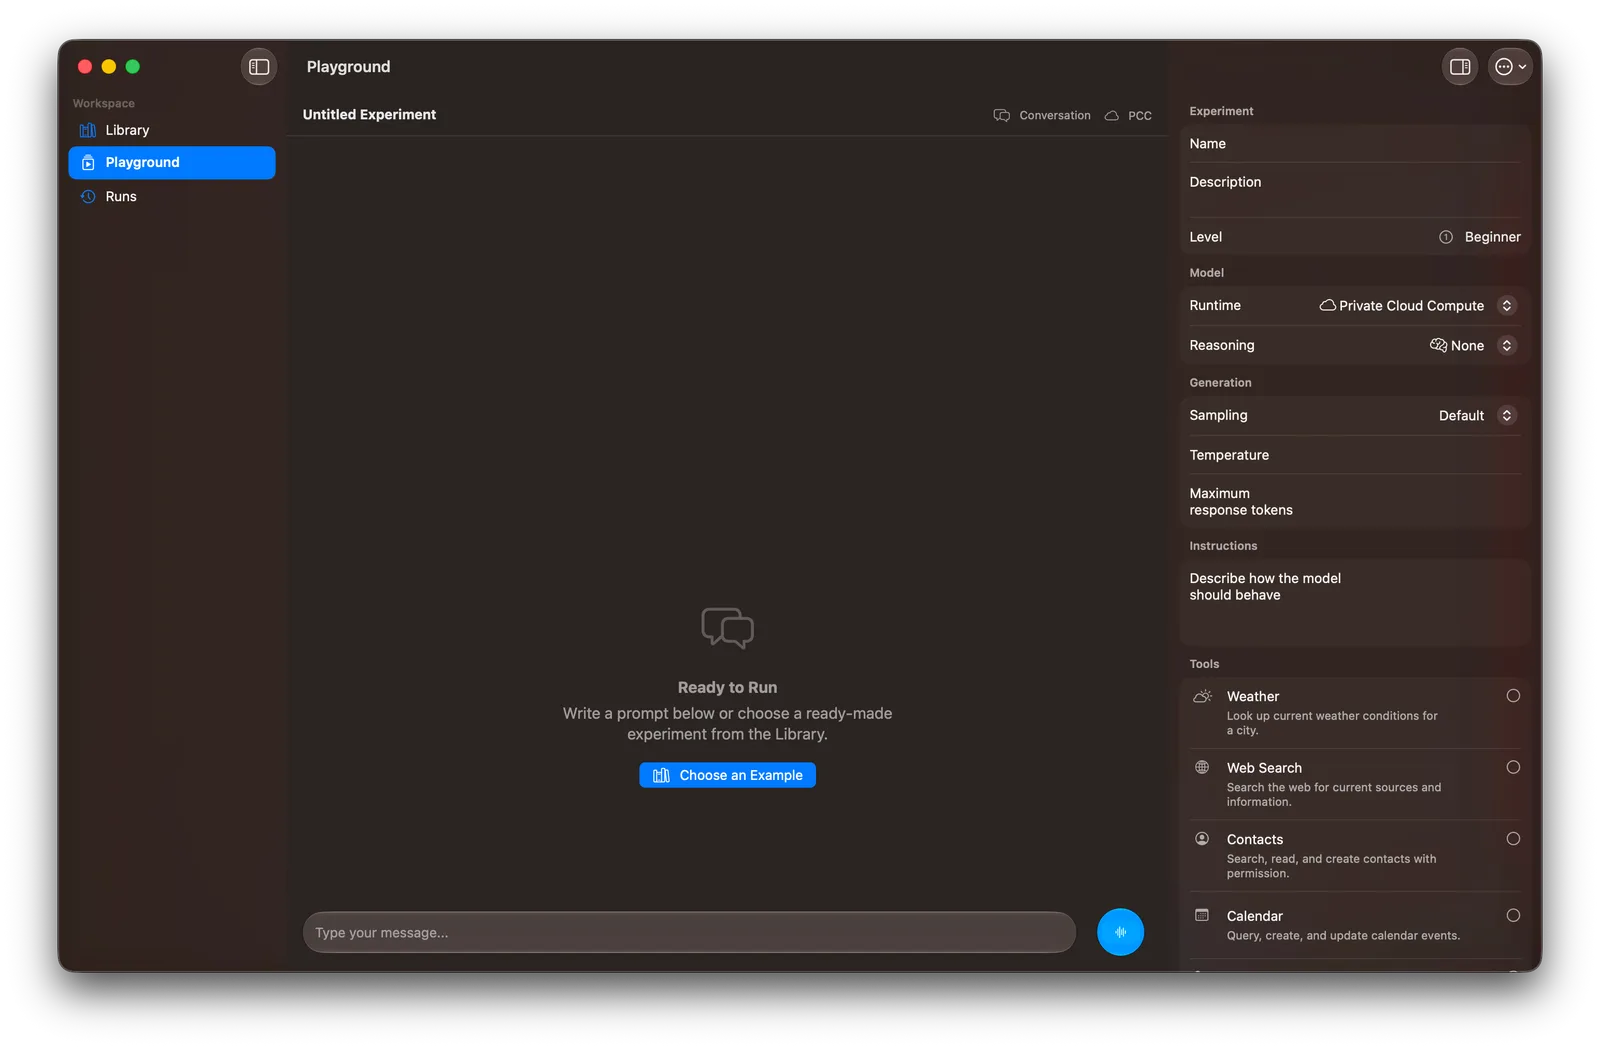Click the Conversation bubbles icon in header
The image size is (1600, 1049).
point(1001,115)
